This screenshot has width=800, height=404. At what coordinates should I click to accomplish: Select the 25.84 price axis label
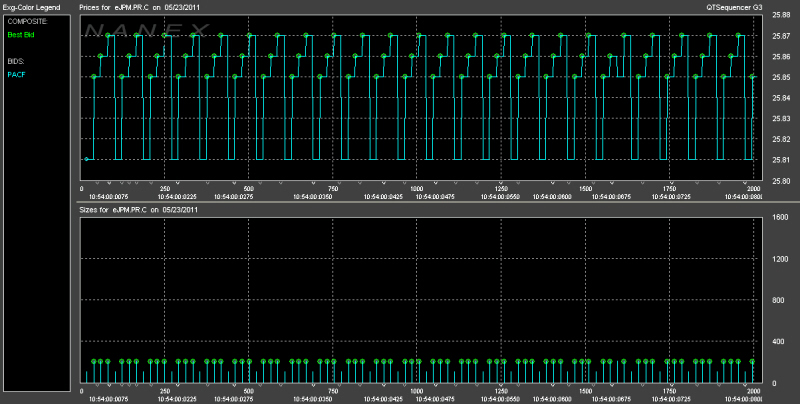click(x=781, y=98)
